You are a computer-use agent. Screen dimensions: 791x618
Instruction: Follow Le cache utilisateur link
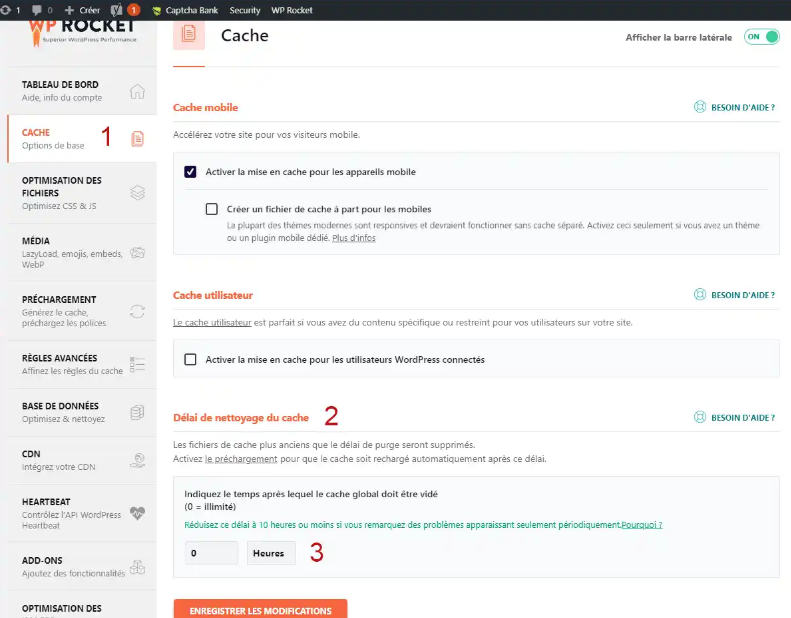(212, 322)
